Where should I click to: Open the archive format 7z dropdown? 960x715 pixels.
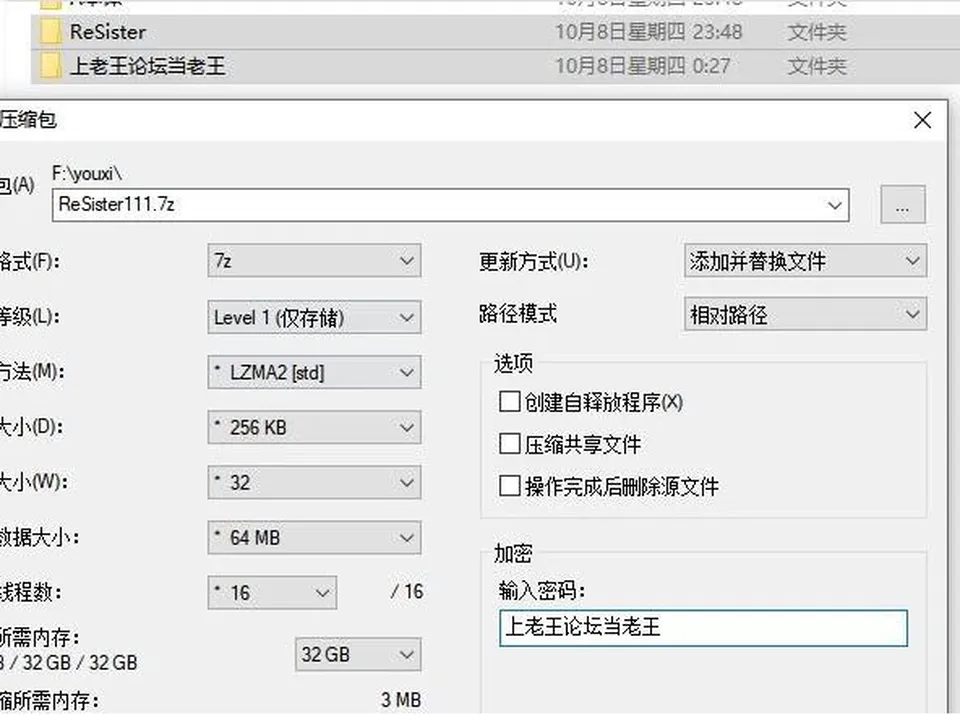point(314,261)
